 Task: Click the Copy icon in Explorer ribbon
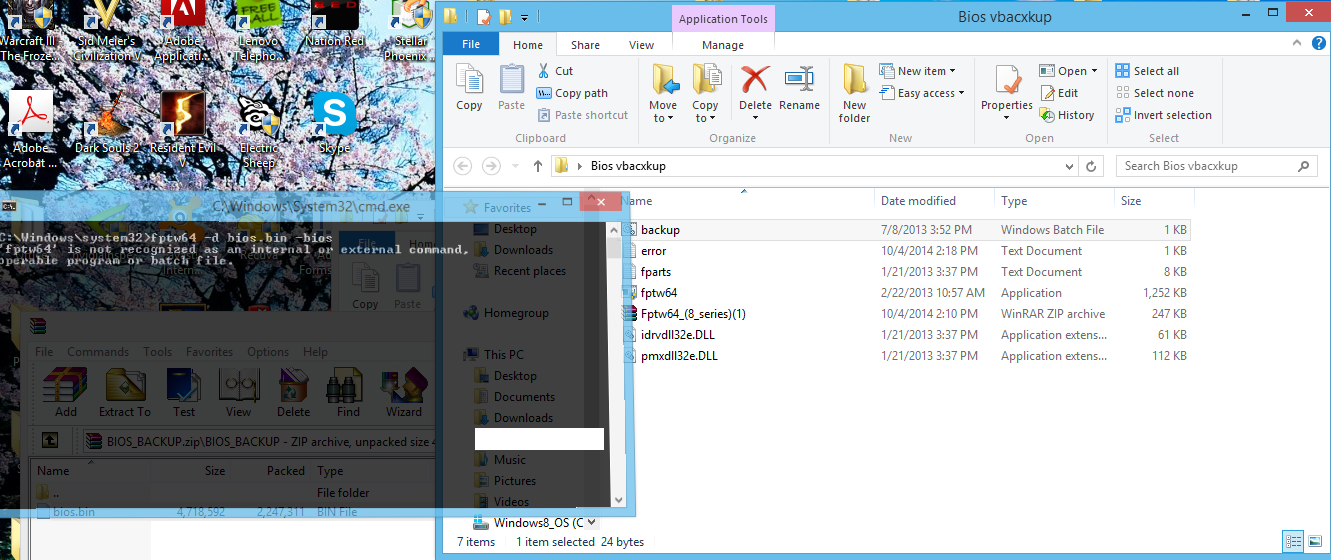click(x=469, y=87)
